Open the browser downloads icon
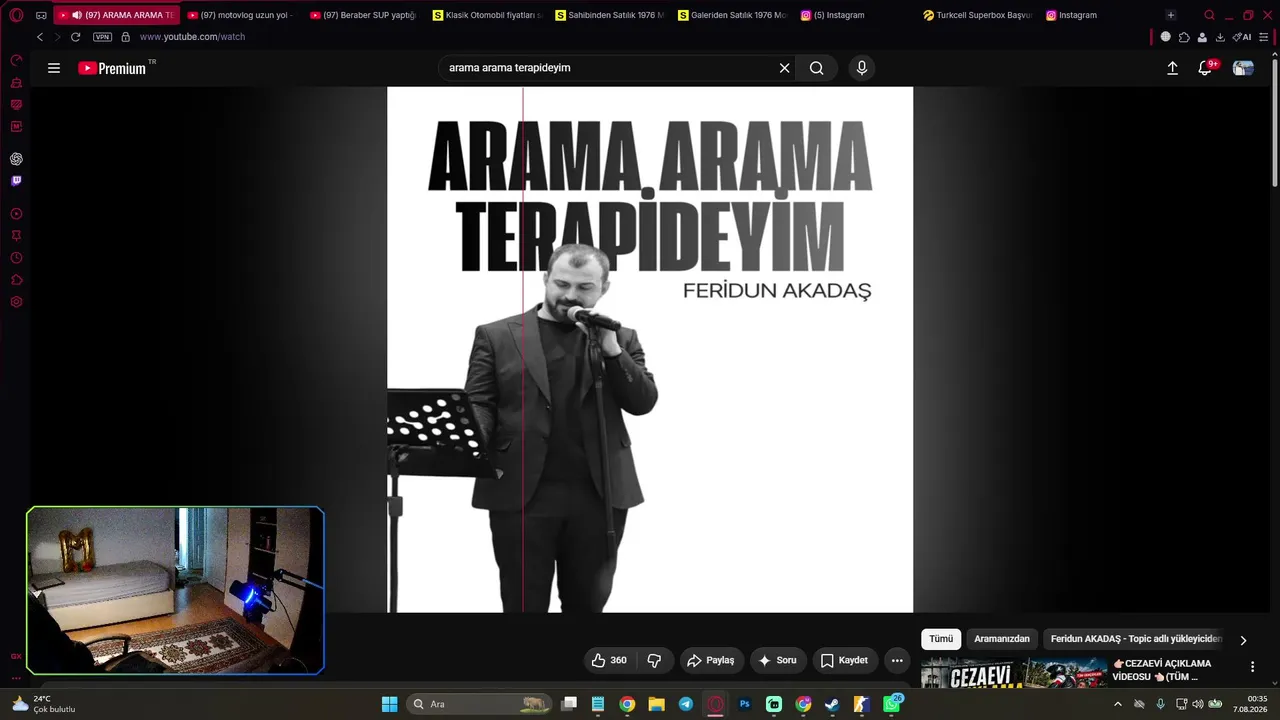Image resolution: width=1280 pixels, height=720 pixels. (1220, 37)
